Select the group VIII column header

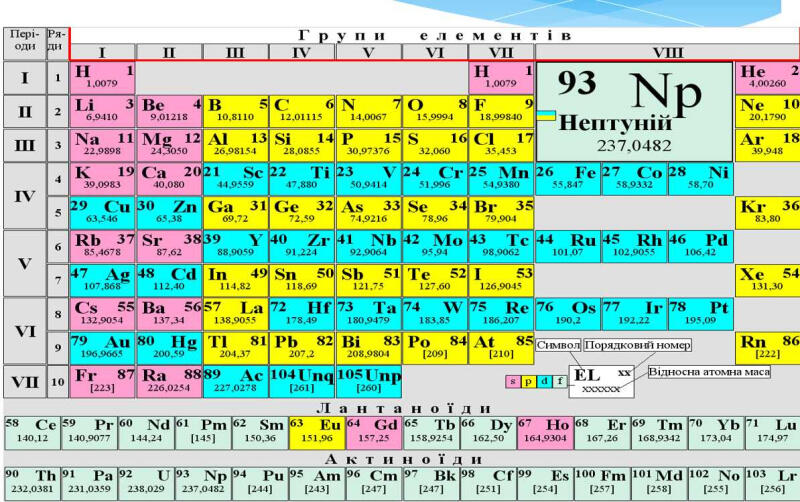(667, 52)
